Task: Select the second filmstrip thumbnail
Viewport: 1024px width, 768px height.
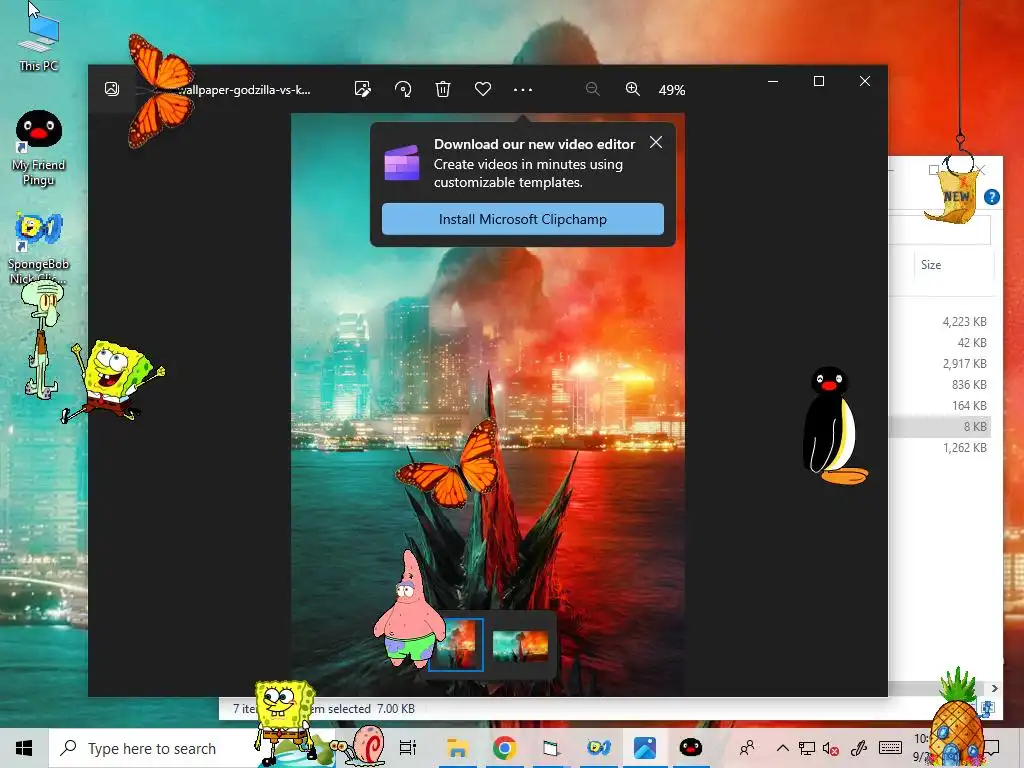Action: click(520, 645)
